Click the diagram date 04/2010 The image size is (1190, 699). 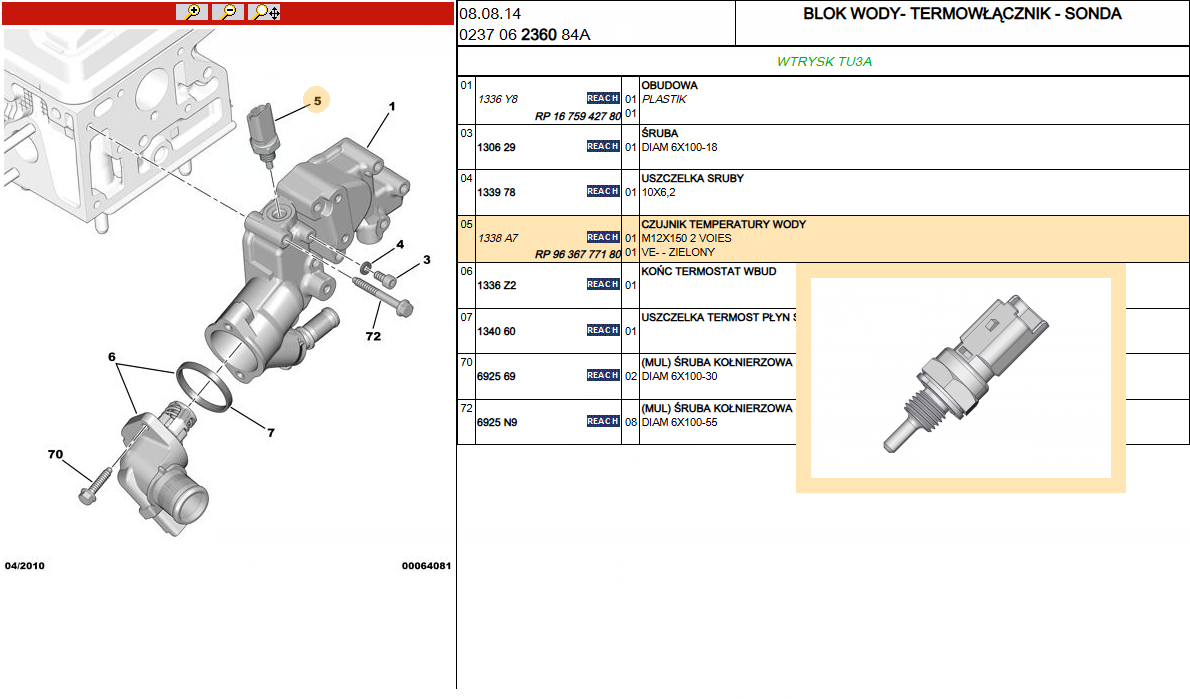click(x=25, y=565)
